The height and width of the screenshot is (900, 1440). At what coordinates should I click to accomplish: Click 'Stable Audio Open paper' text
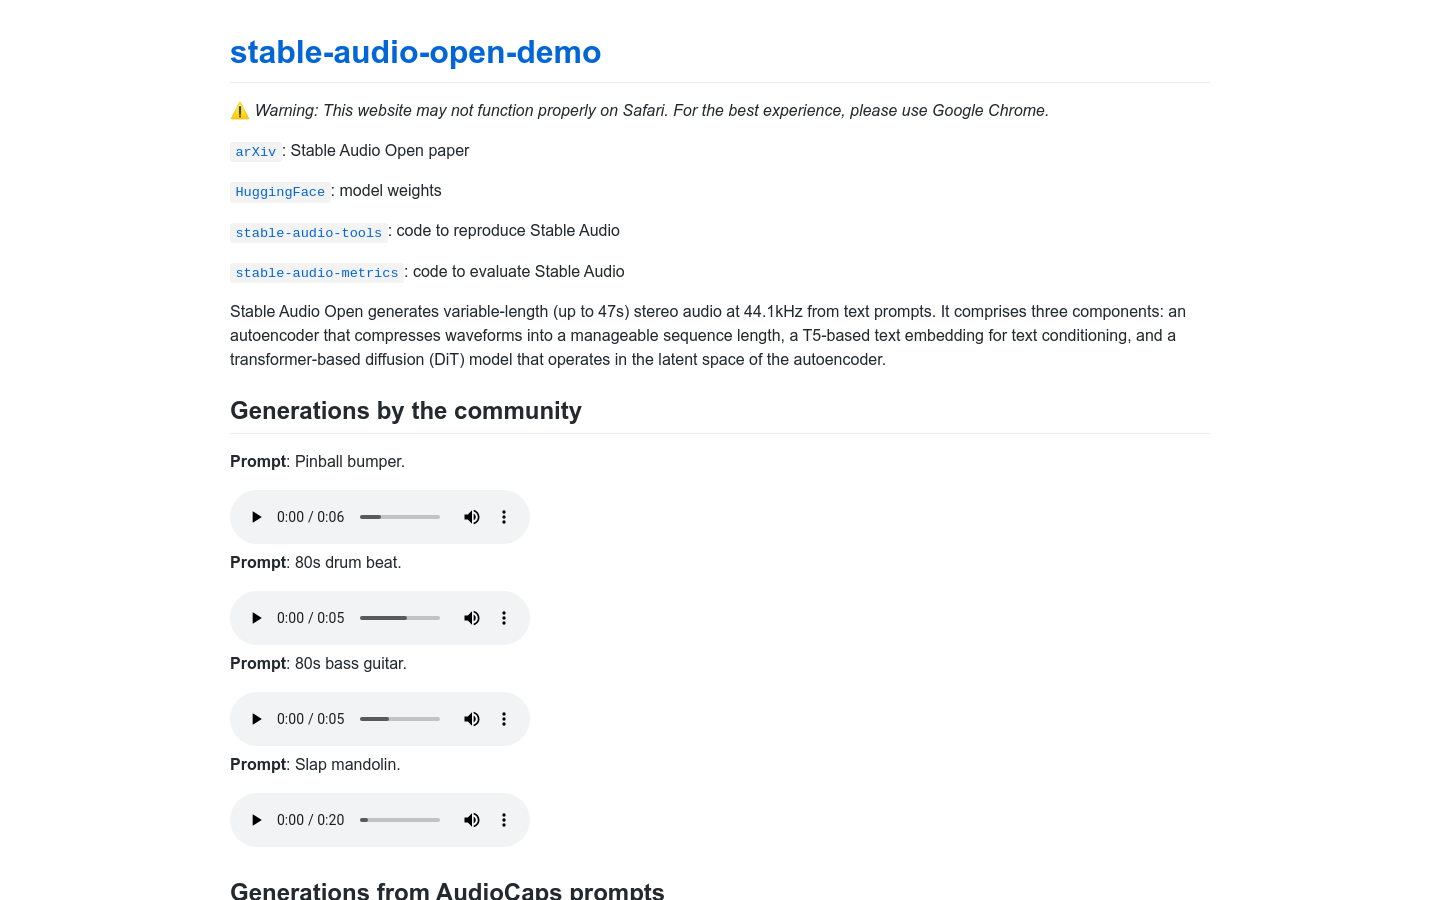[x=379, y=151]
